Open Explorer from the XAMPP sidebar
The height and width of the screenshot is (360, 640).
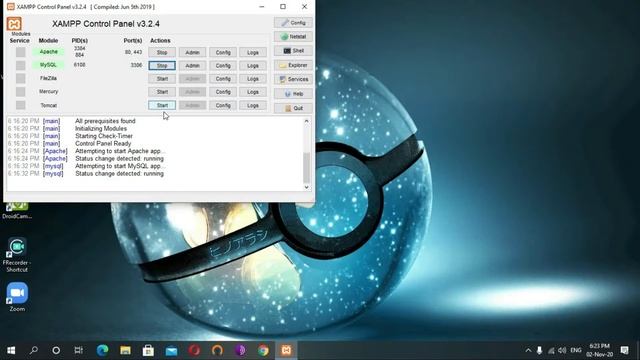pyautogui.click(x=293, y=65)
